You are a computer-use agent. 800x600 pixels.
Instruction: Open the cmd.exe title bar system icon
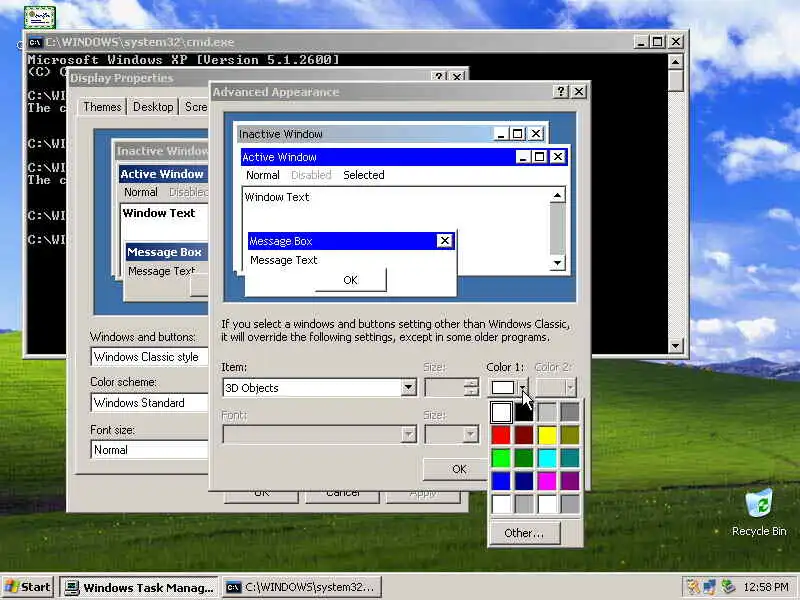(35, 42)
